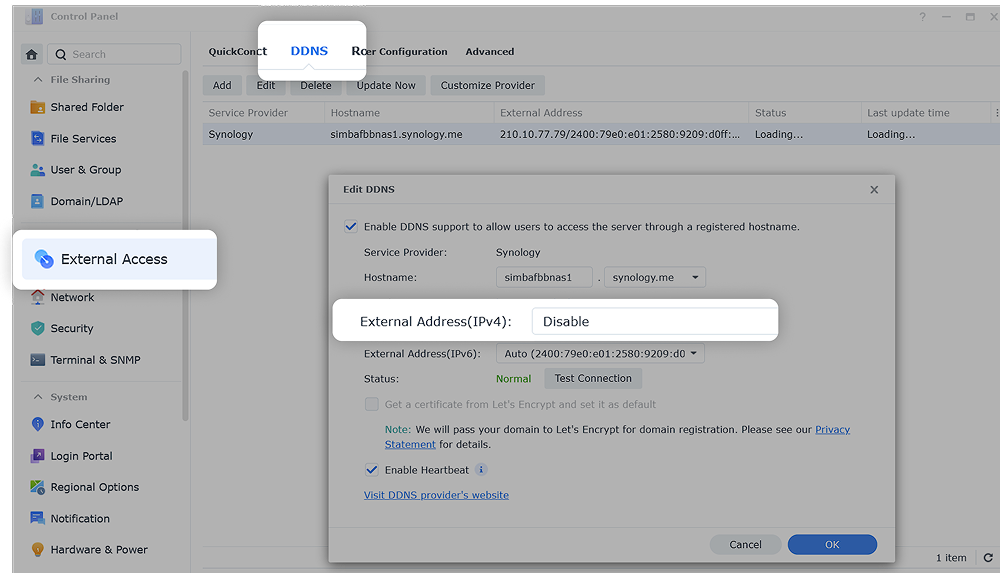Collapse the File Sharing section

(38, 80)
